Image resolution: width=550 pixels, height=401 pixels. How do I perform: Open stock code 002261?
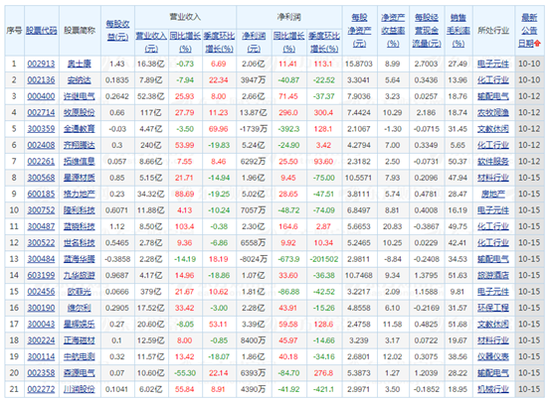pyautogui.click(x=41, y=161)
